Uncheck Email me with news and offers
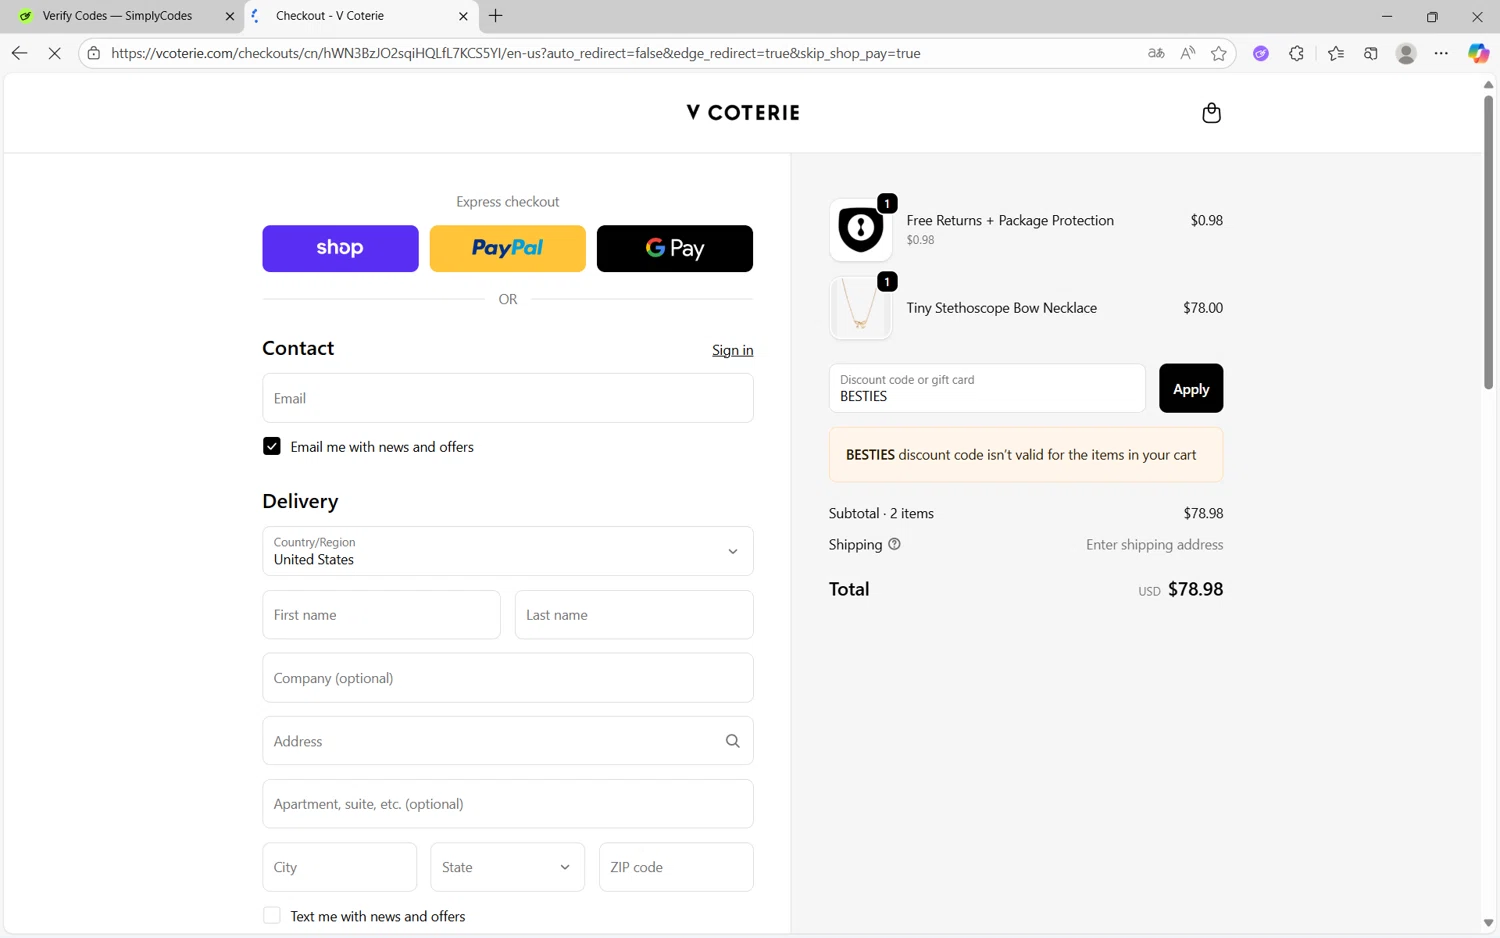 coord(272,446)
